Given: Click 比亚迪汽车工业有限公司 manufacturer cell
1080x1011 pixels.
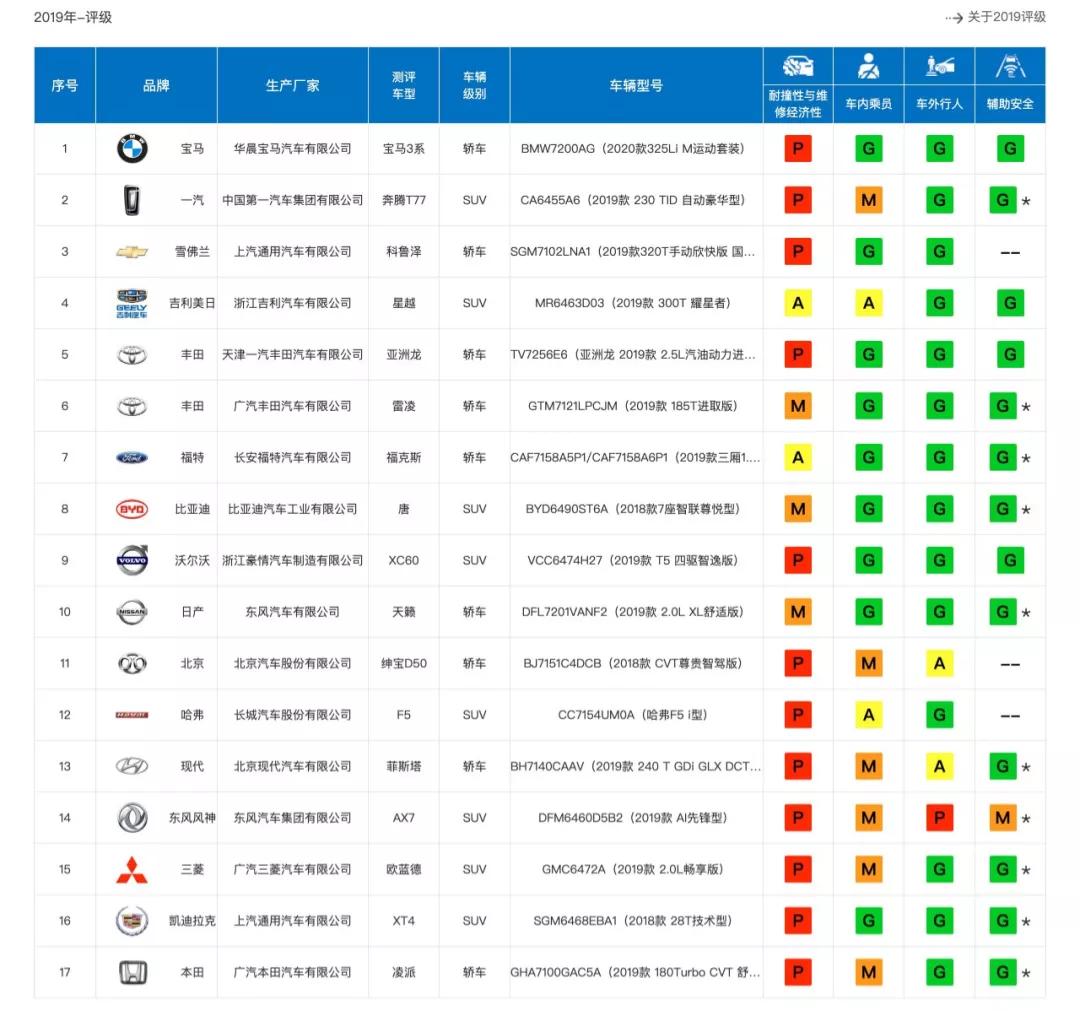Looking at the screenshot, I should [x=293, y=510].
